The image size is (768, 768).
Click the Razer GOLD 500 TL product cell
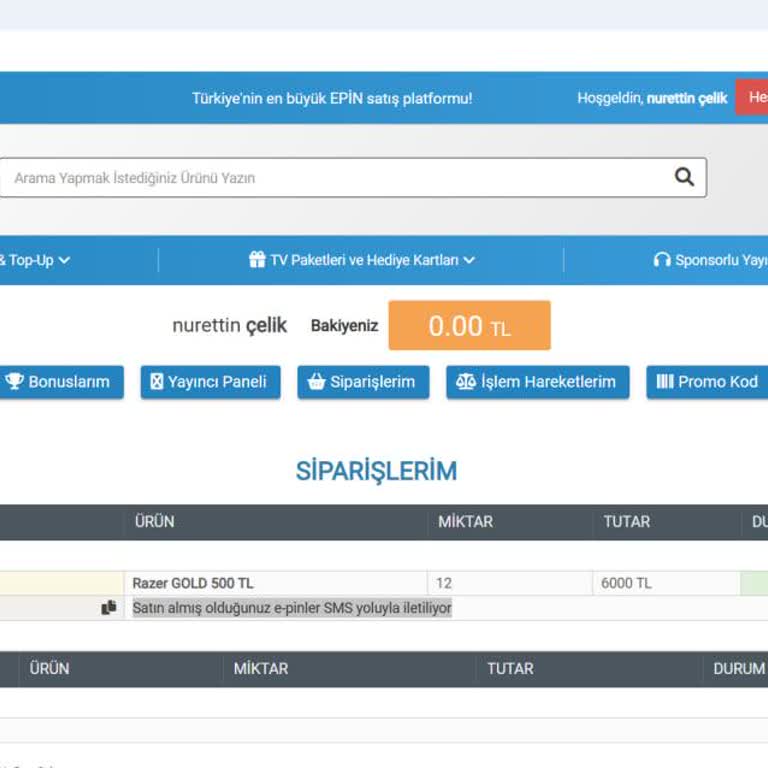276,583
